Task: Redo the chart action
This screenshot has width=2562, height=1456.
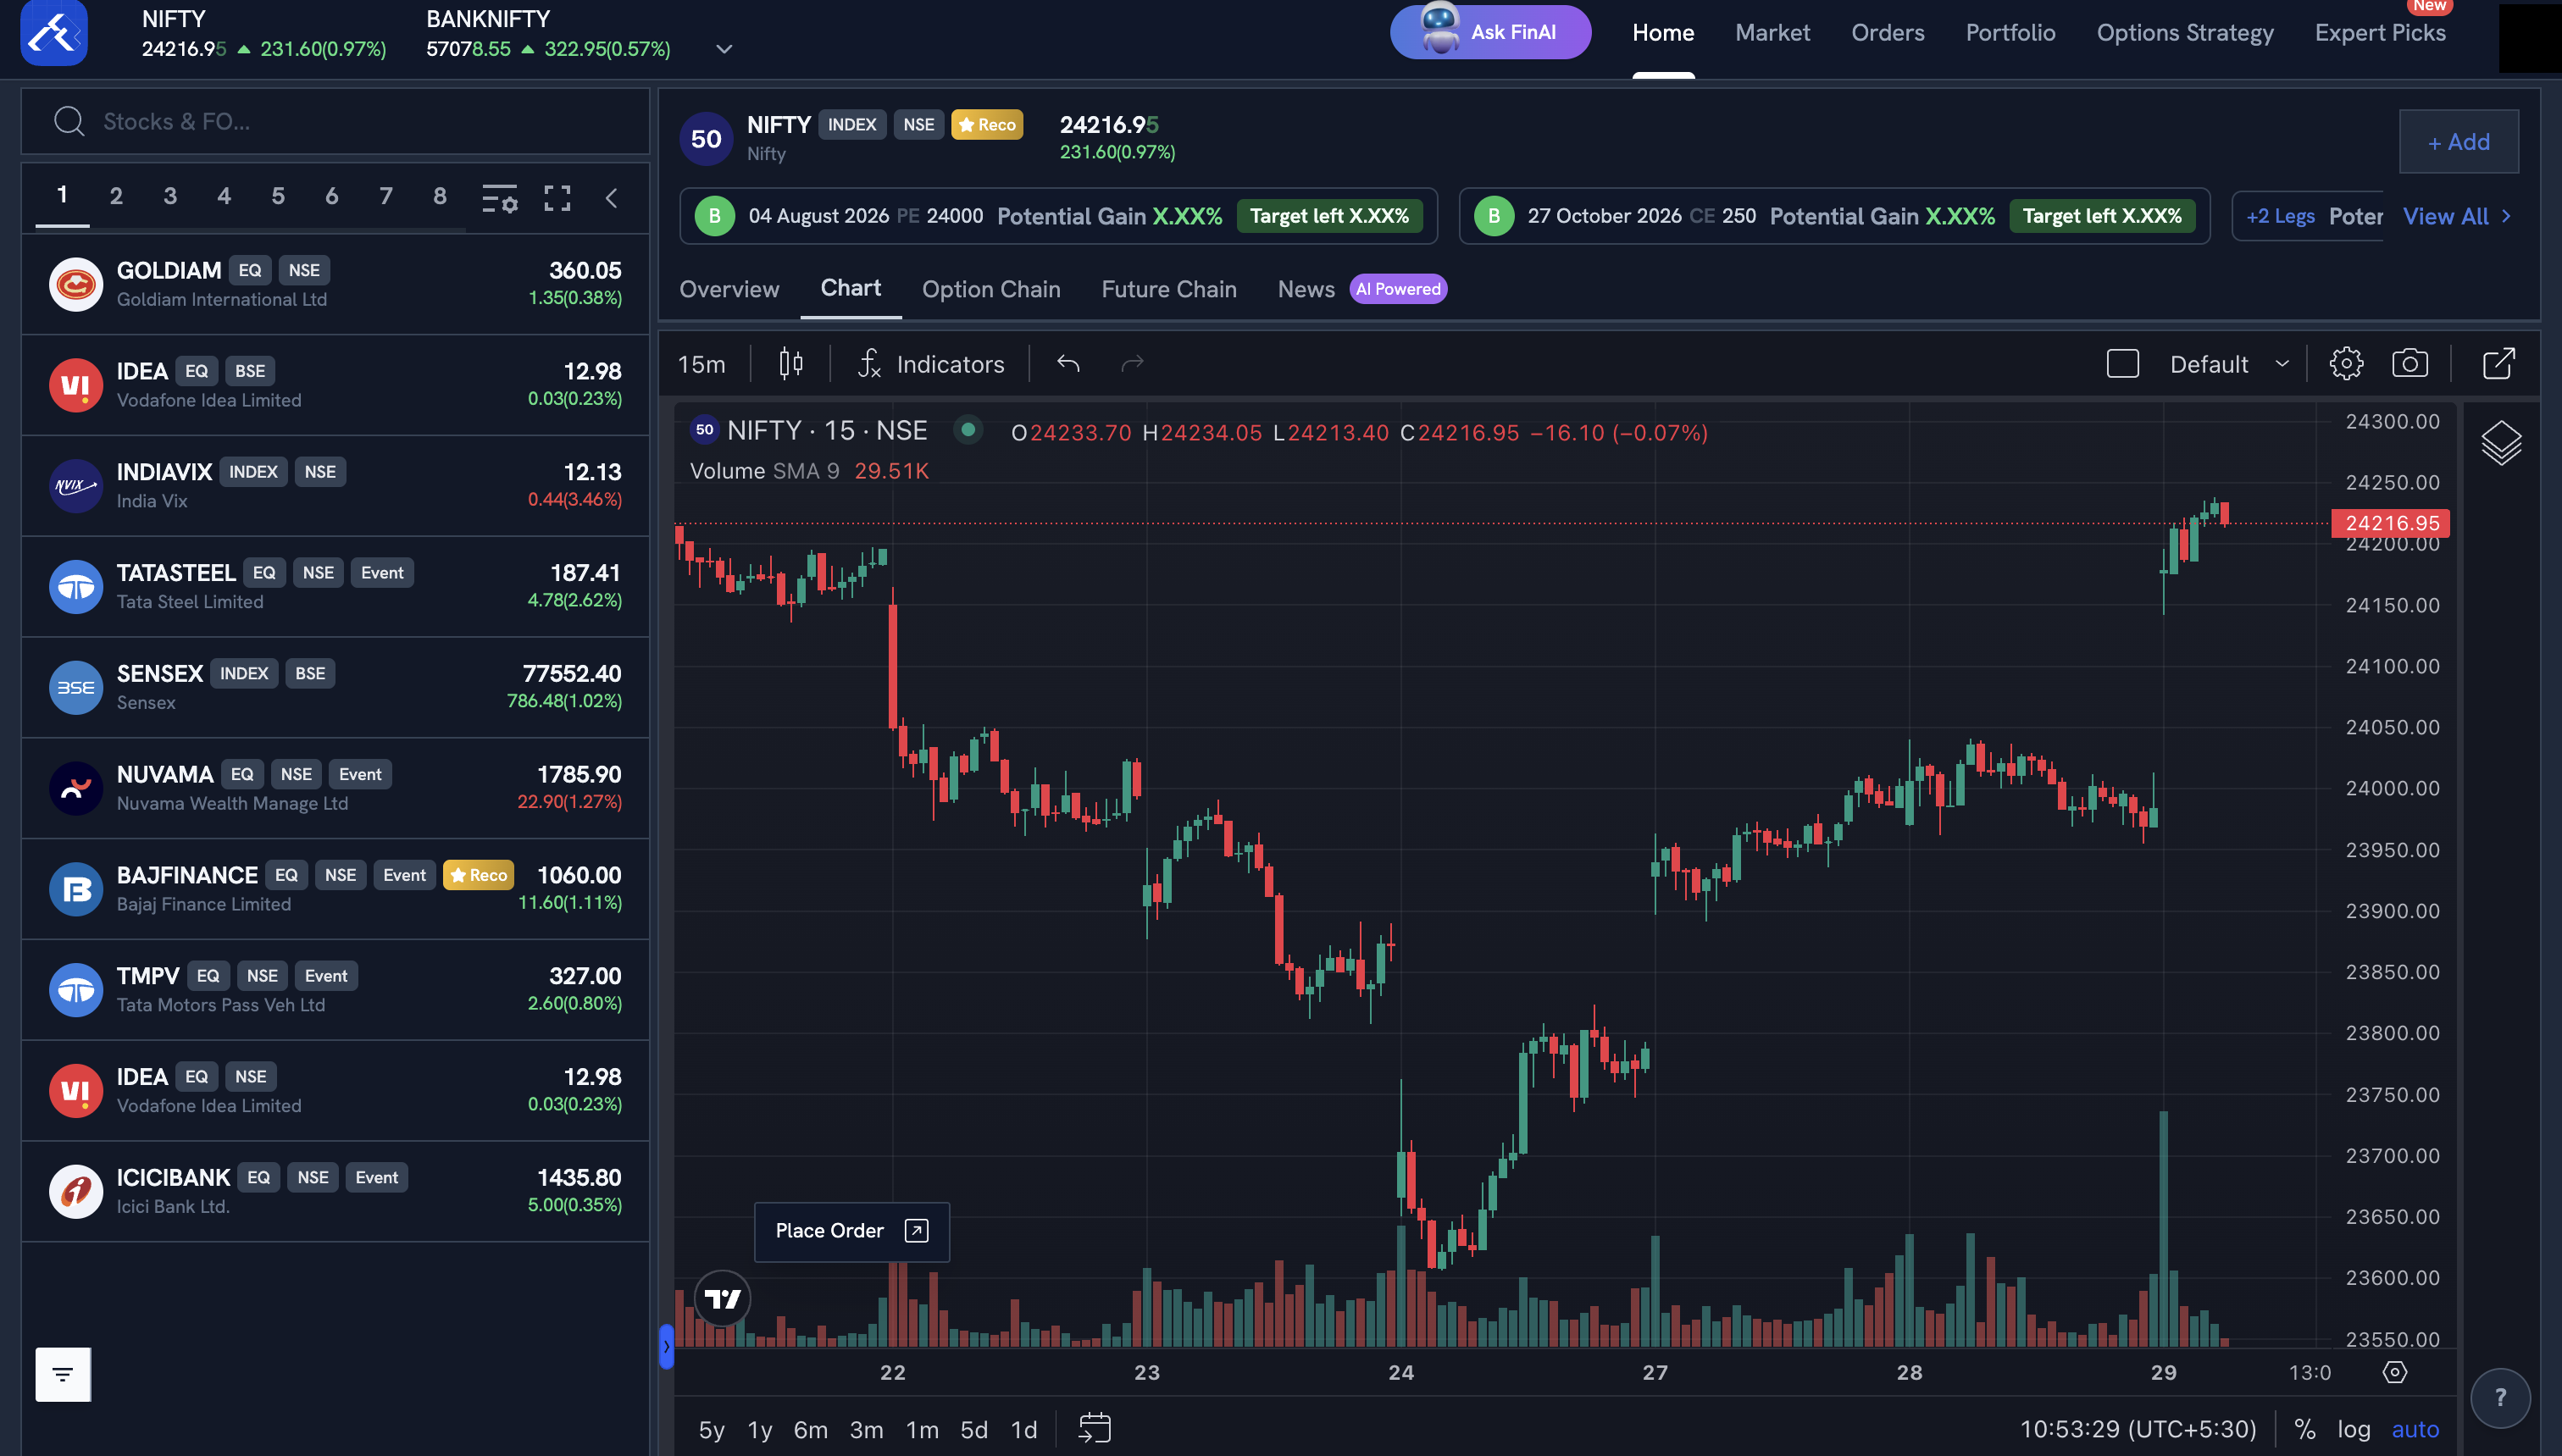Action: coord(1132,364)
